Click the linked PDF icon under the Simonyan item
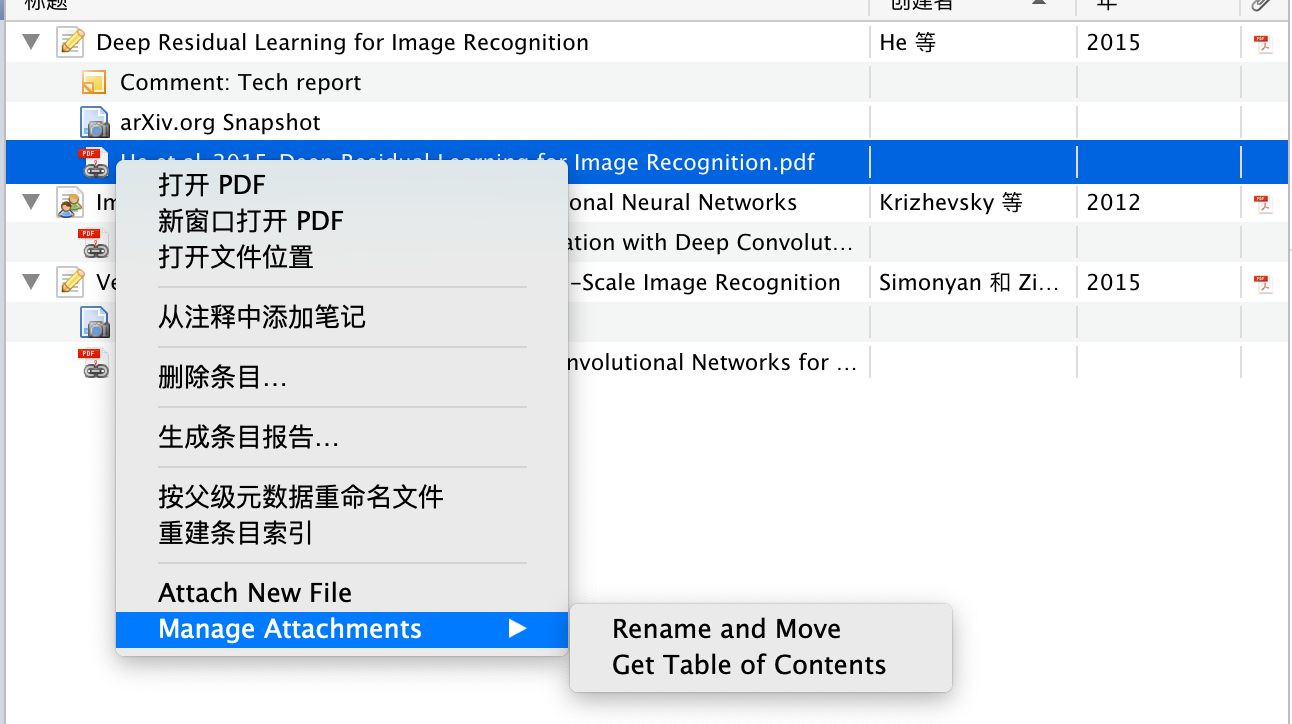Screen dimensions: 1292x724 94,363
